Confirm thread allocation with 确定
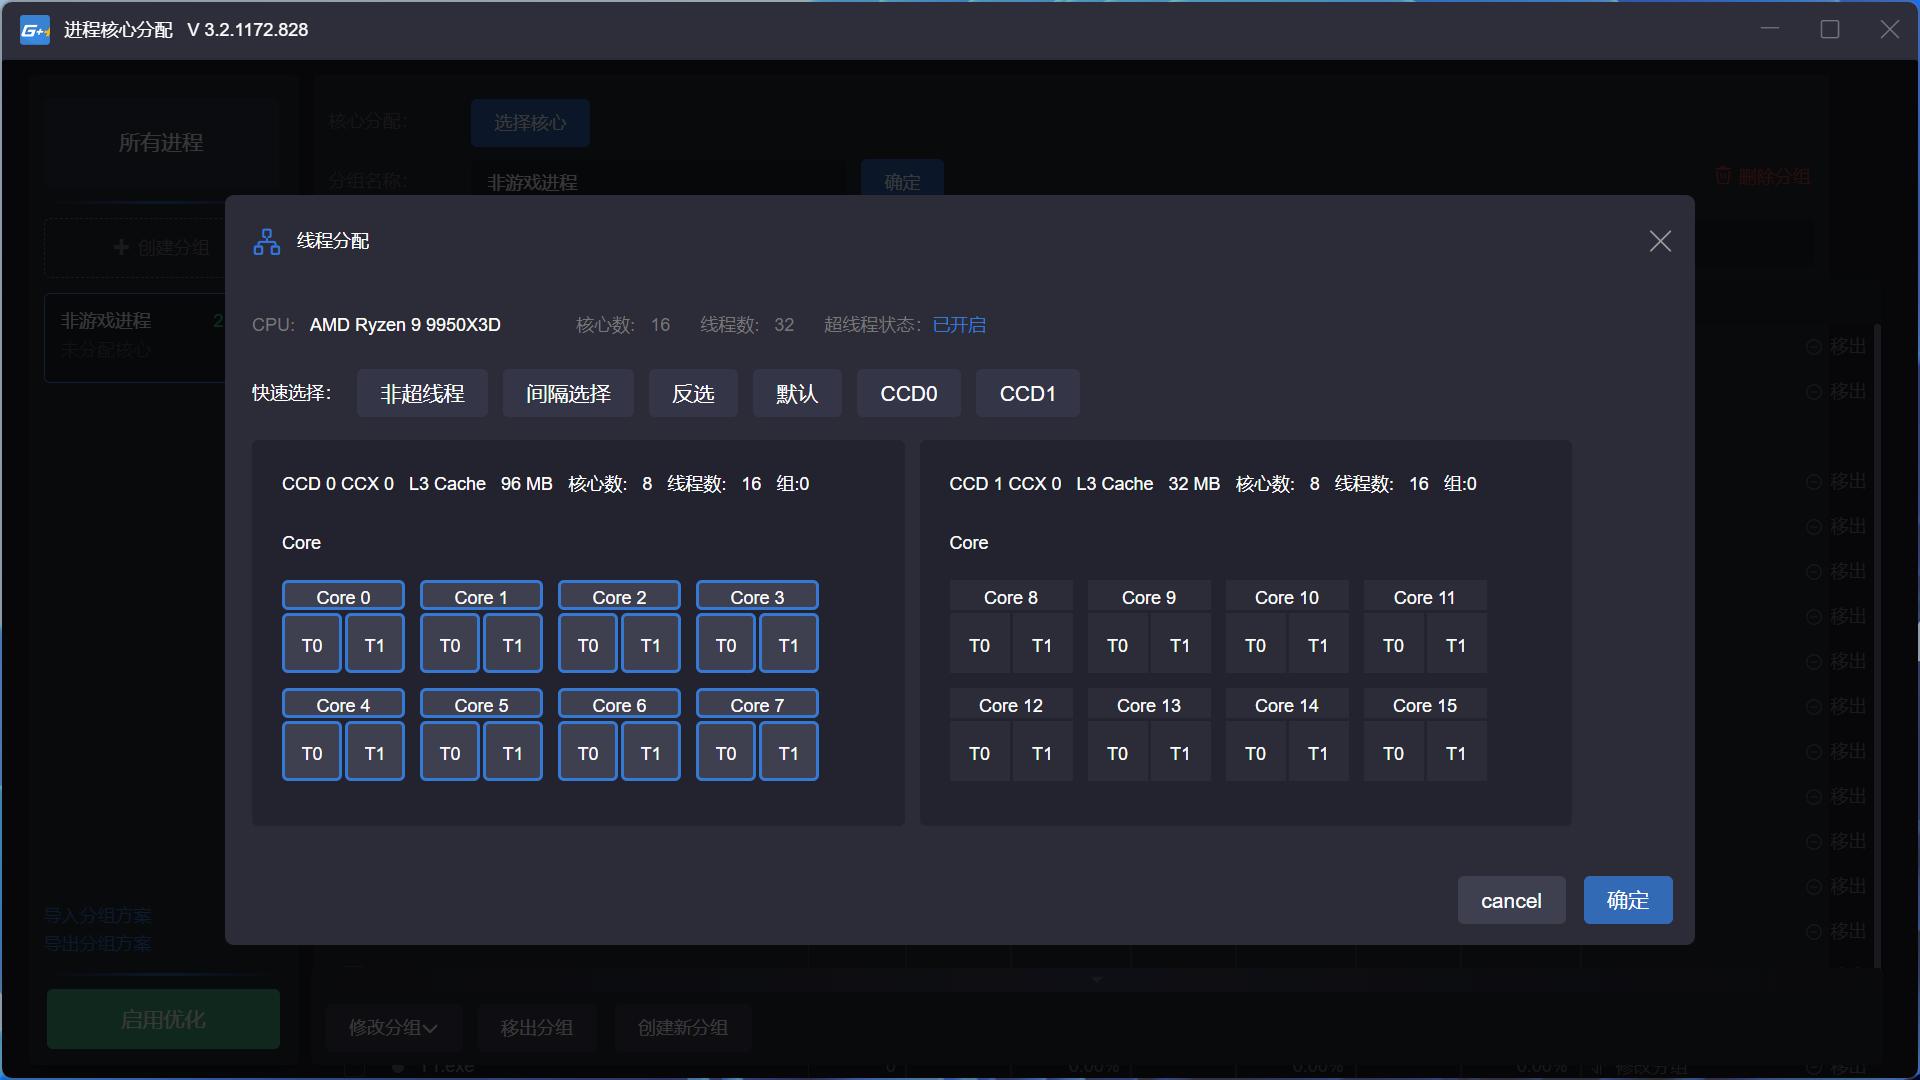 tap(1627, 900)
